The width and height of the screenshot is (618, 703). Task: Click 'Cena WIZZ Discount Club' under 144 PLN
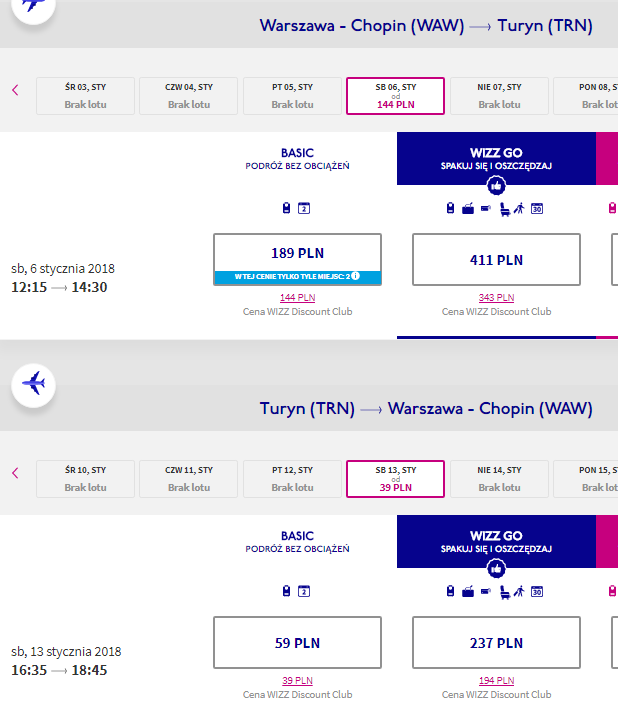pos(297,312)
